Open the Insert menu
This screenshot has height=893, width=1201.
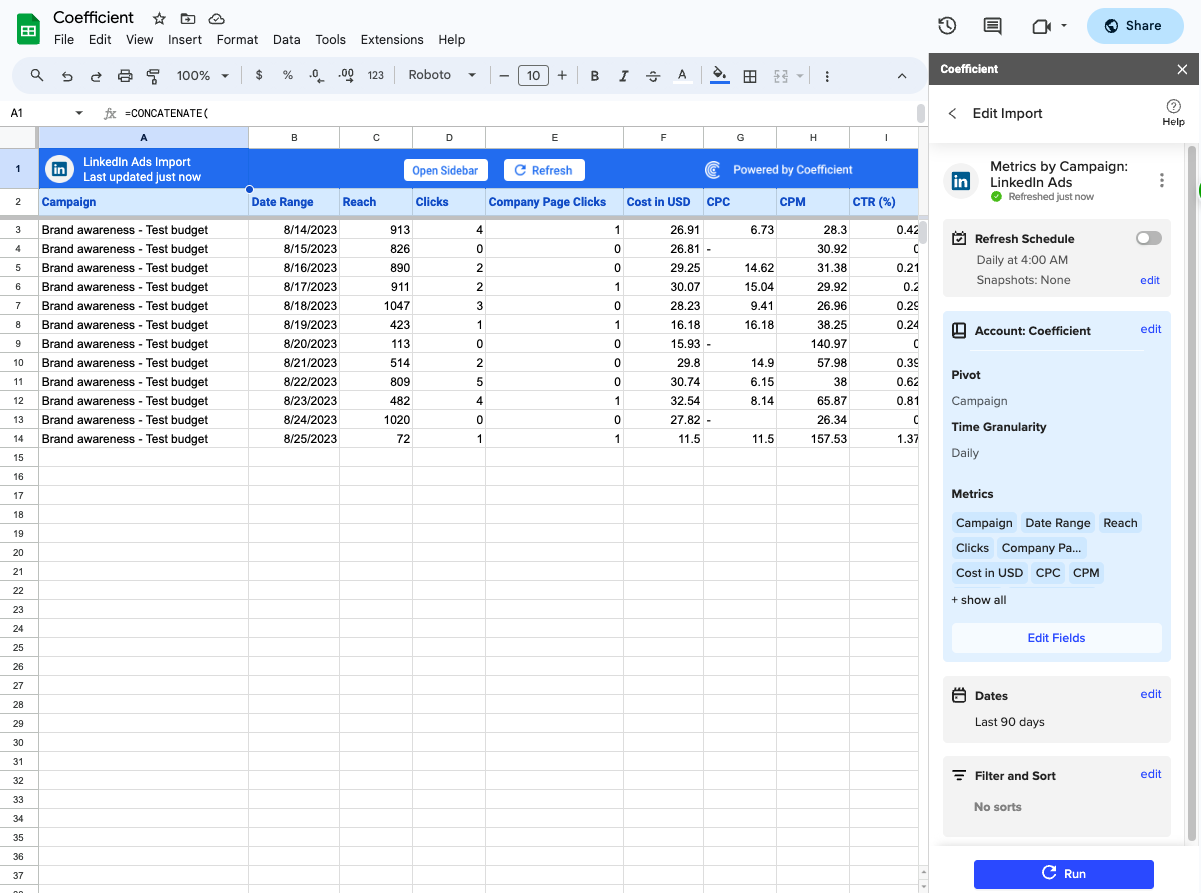[x=185, y=40]
